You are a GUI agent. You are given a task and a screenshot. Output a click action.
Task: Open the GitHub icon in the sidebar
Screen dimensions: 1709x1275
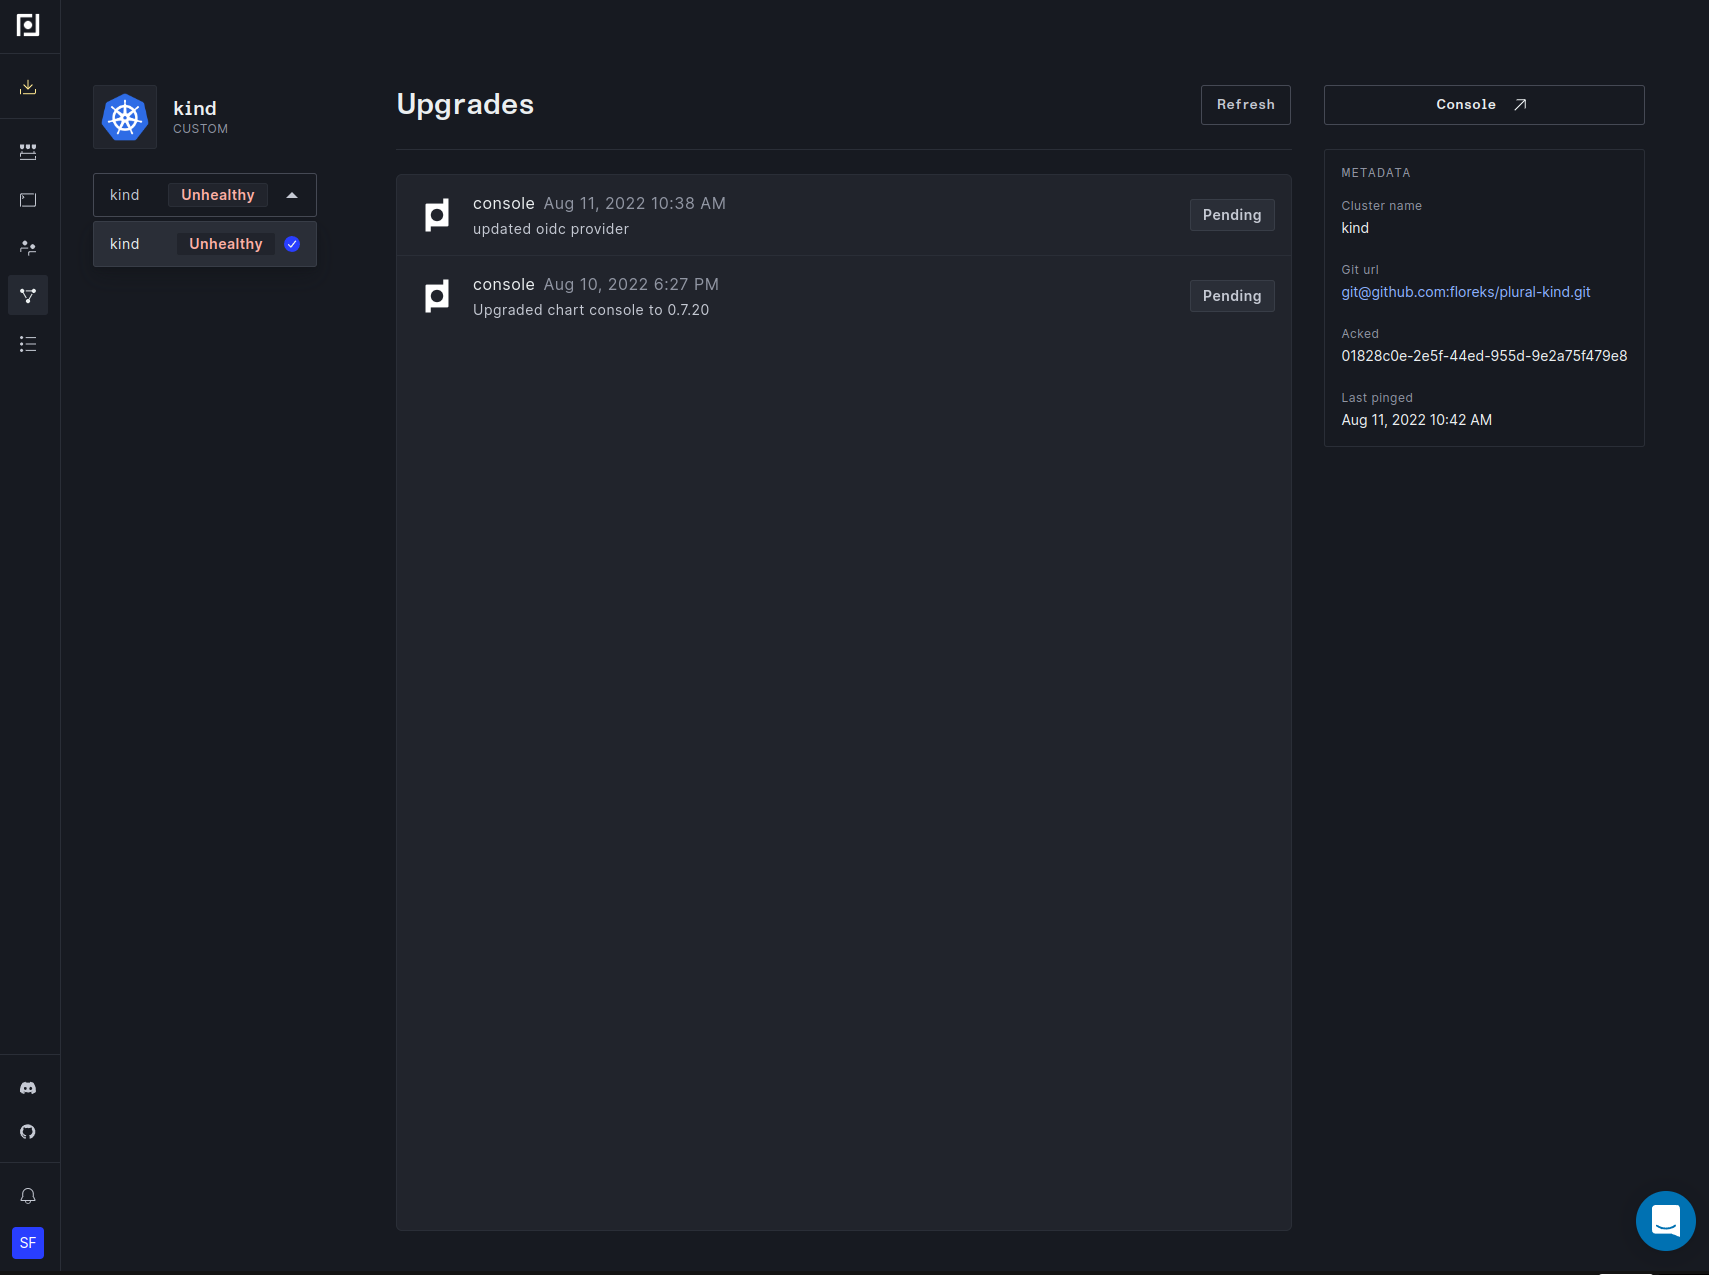coord(28,1132)
